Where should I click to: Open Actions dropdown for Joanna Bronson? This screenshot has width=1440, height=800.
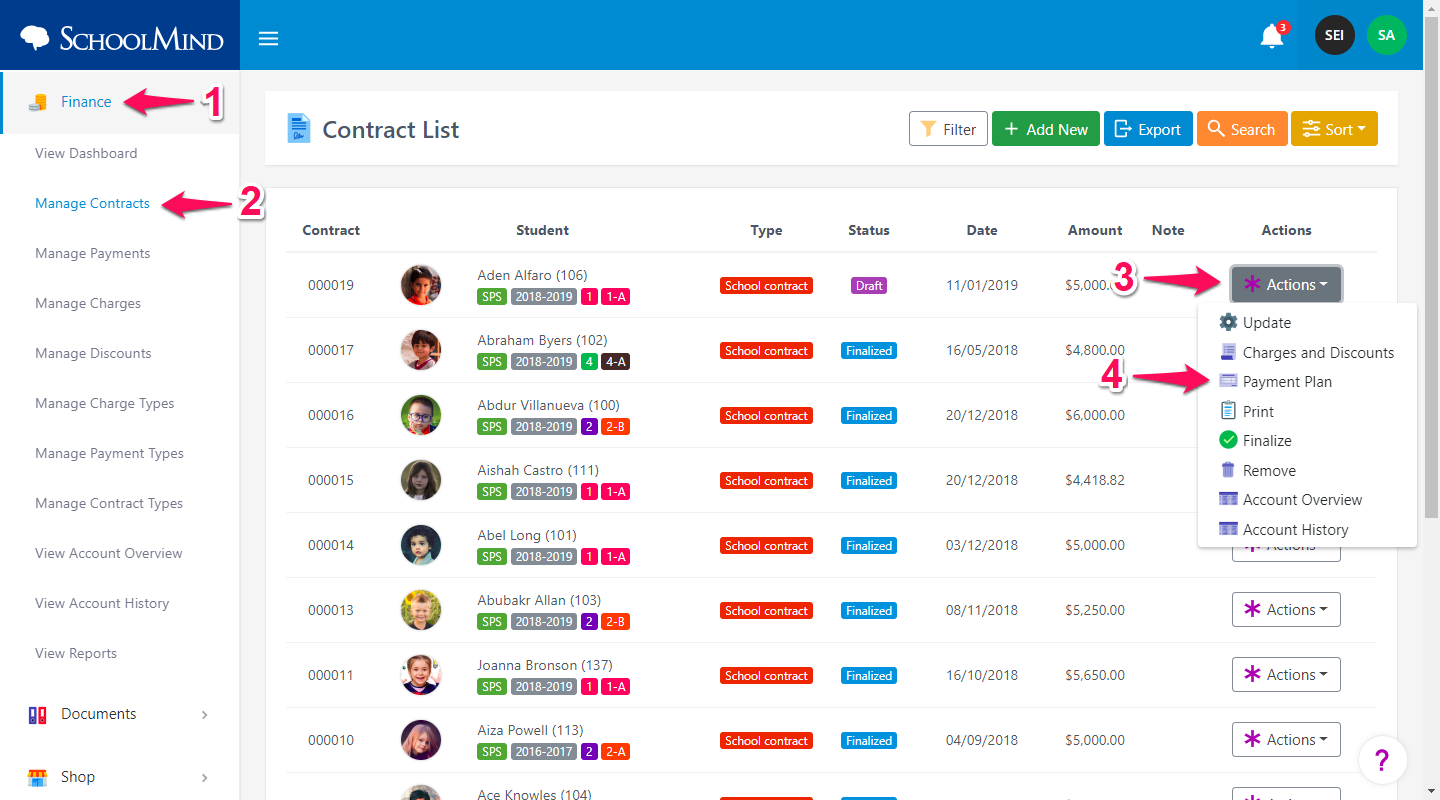(x=1286, y=674)
